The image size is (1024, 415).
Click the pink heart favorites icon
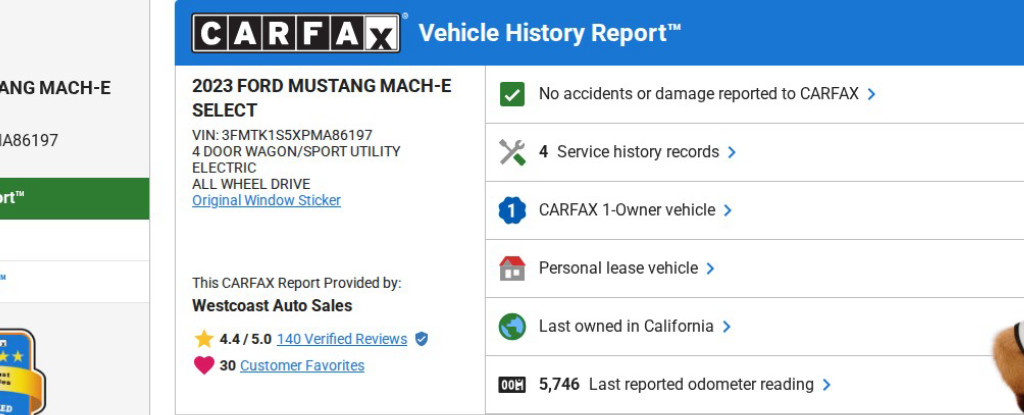[204, 365]
